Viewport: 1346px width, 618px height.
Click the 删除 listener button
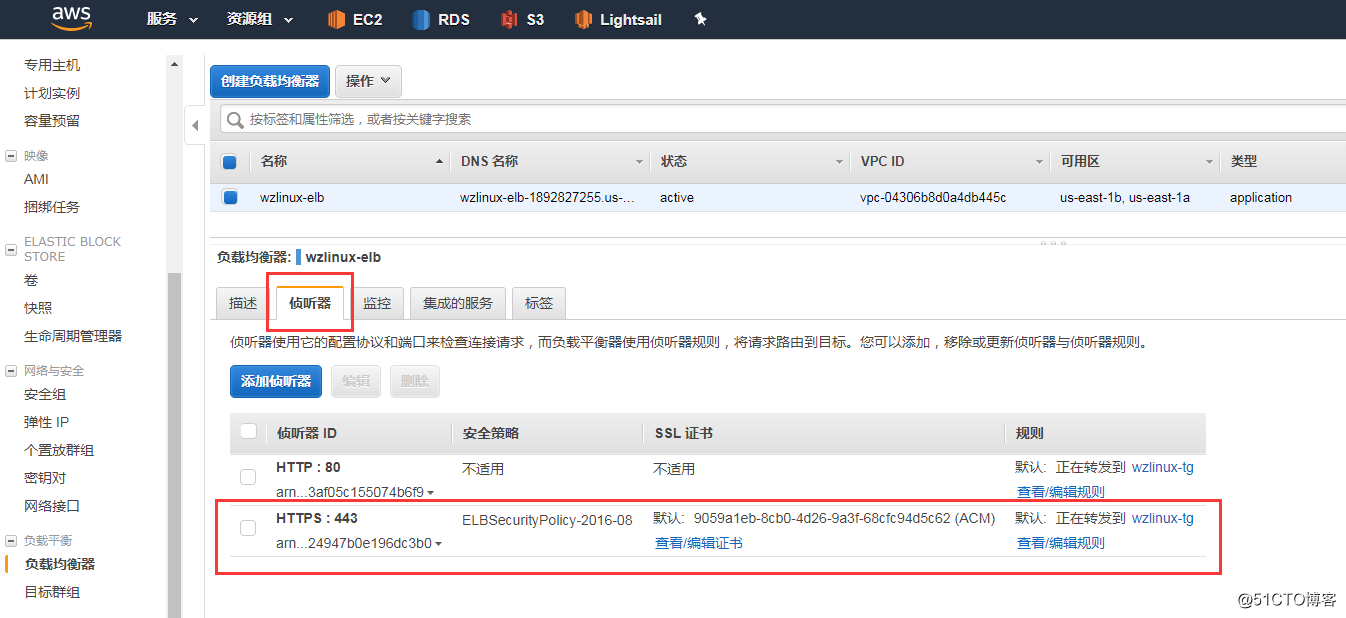[x=415, y=381]
